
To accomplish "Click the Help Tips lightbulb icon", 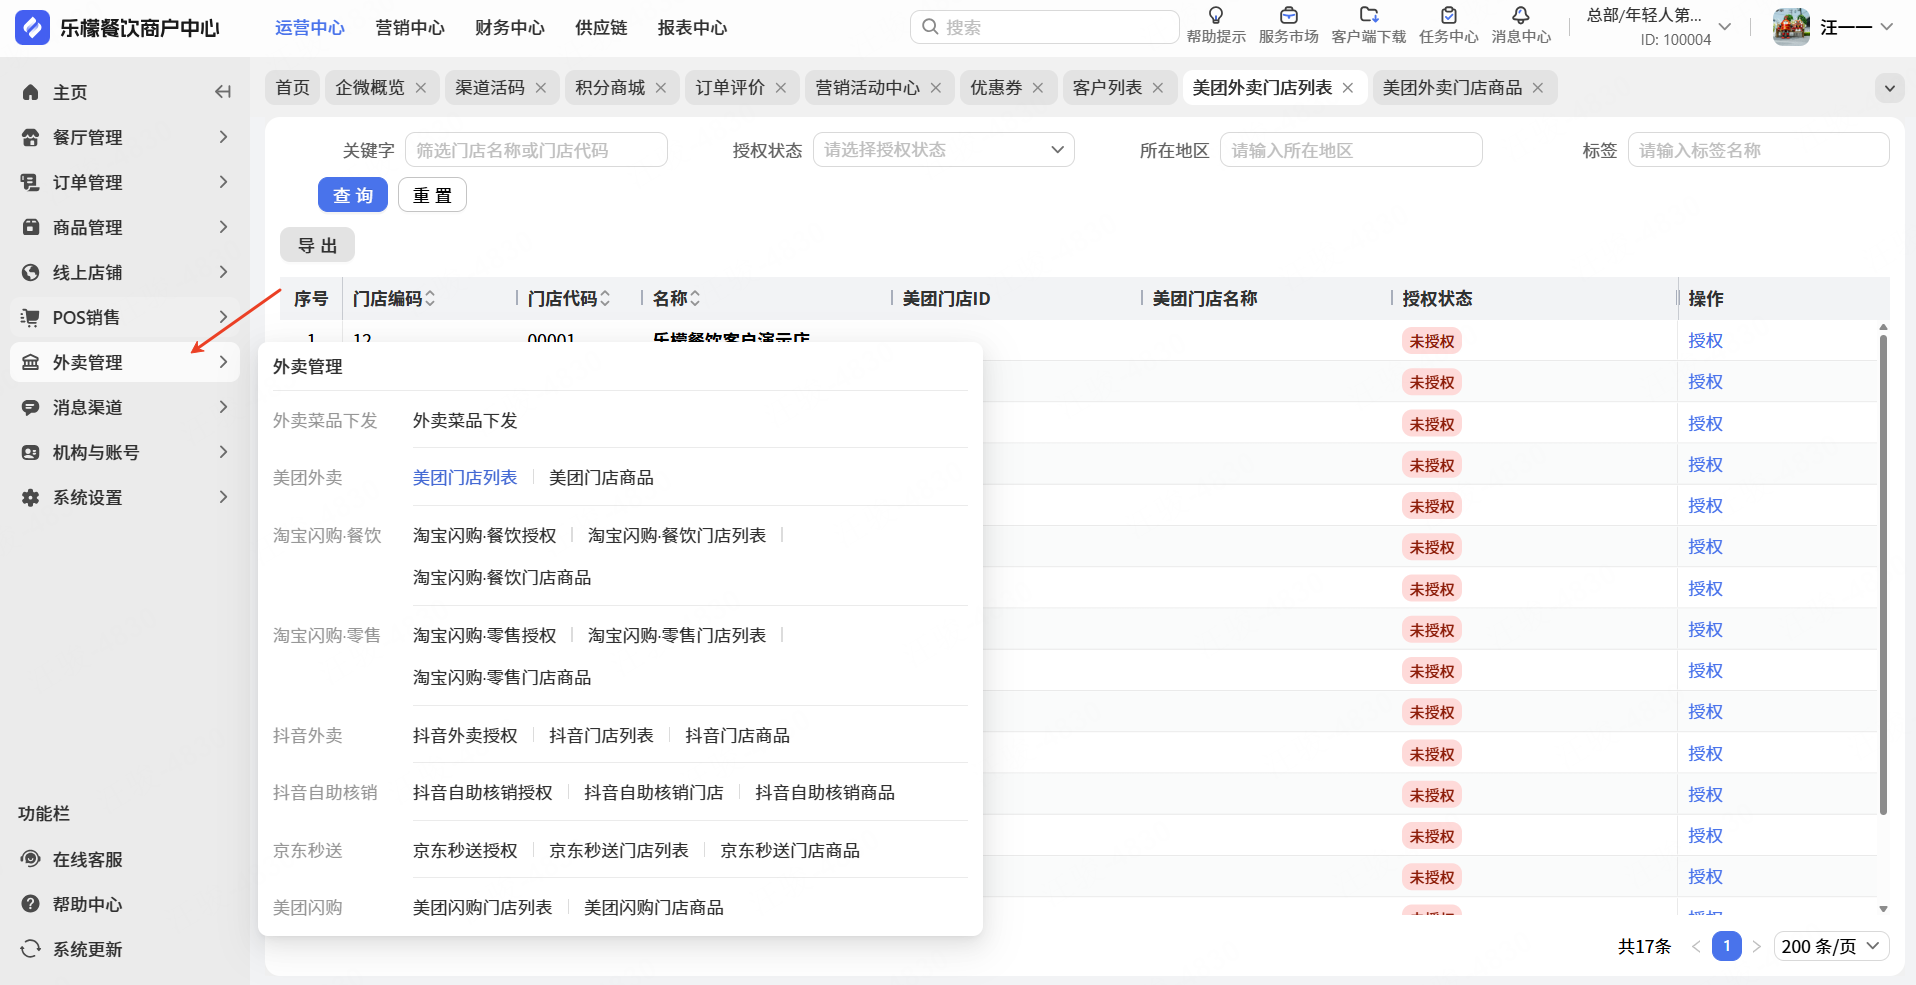I will (1216, 16).
